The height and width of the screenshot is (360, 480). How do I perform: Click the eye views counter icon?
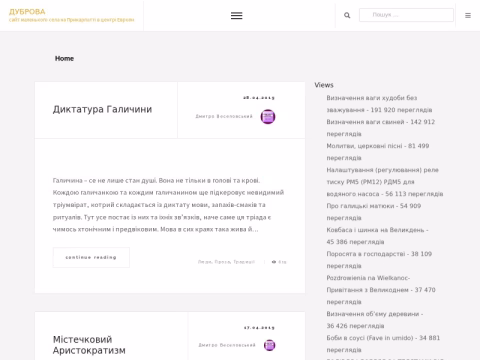coord(274,262)
